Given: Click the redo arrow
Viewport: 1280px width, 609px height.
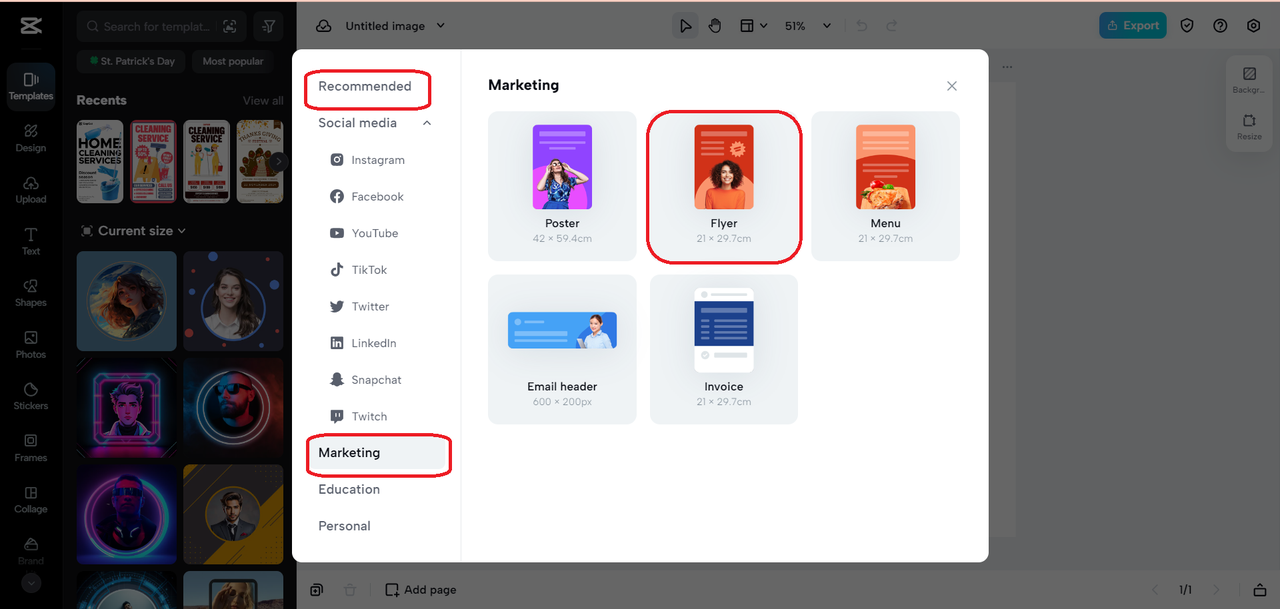Looking at the screenshot, I should pos(892,26).
